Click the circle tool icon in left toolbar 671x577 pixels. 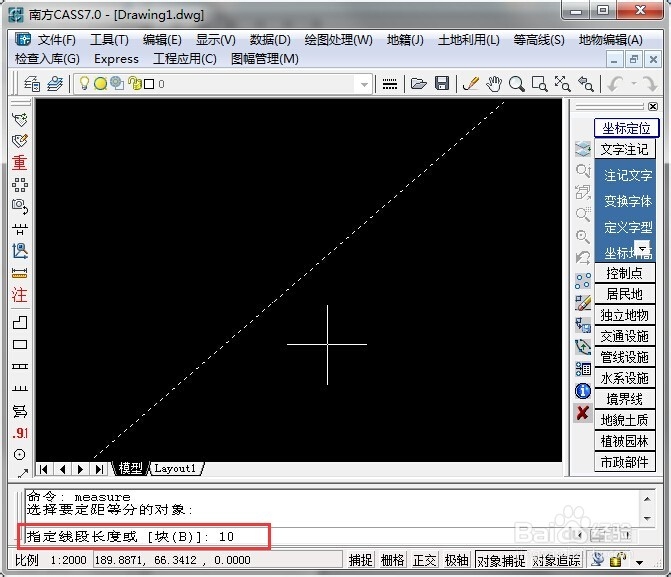tap(20, 454)
